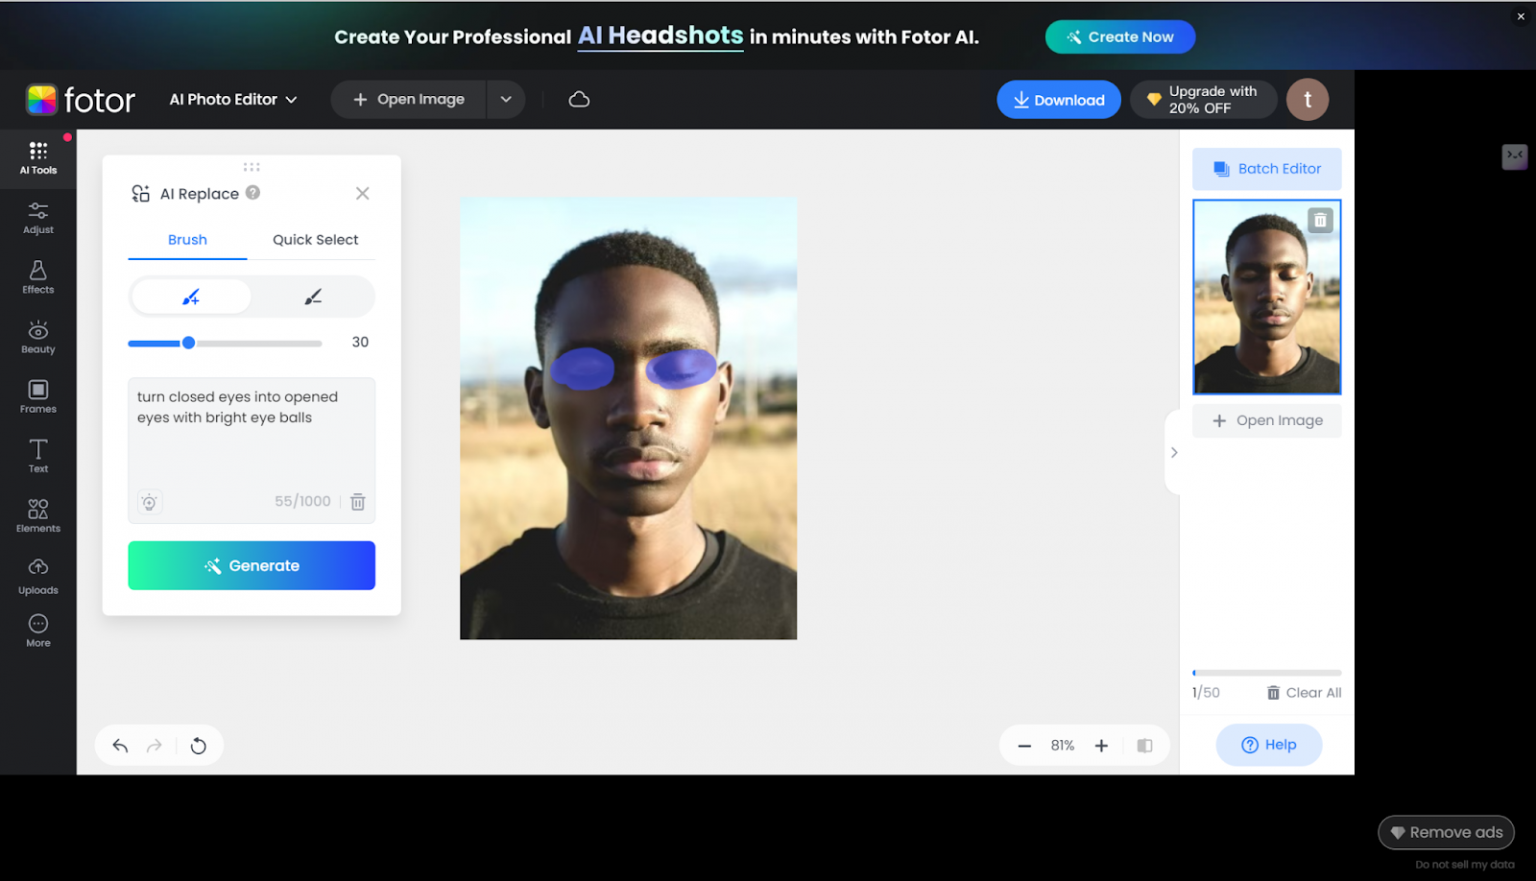
Task: Open the Help button
Action: pos(1268,745)
